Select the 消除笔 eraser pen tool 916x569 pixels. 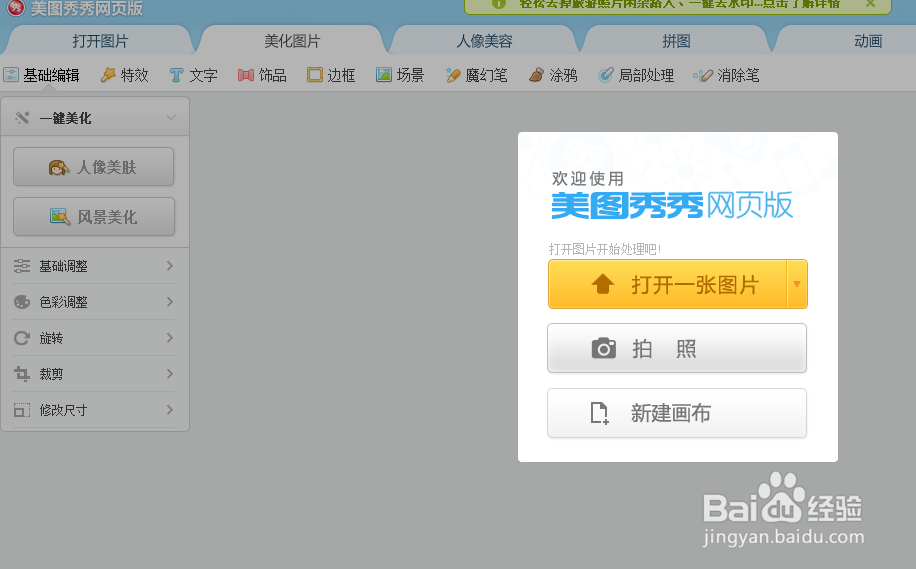pos(726,75)
